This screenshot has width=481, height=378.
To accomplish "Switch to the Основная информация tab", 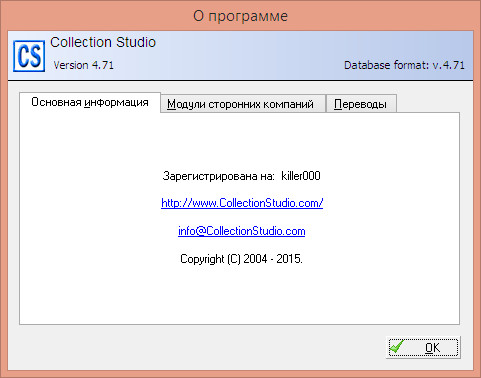I will pos(90,102).
